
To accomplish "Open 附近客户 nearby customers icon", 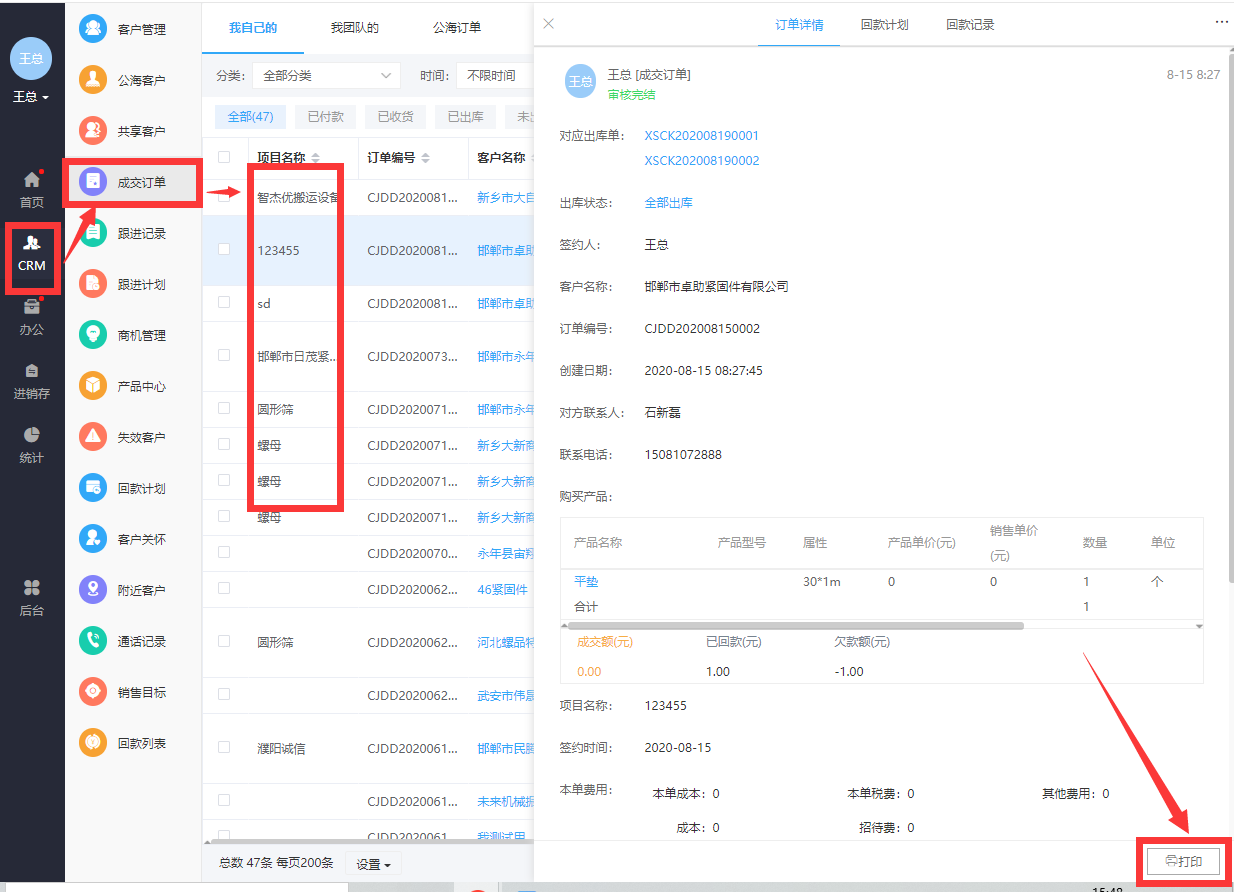I will tap(93, 590).
